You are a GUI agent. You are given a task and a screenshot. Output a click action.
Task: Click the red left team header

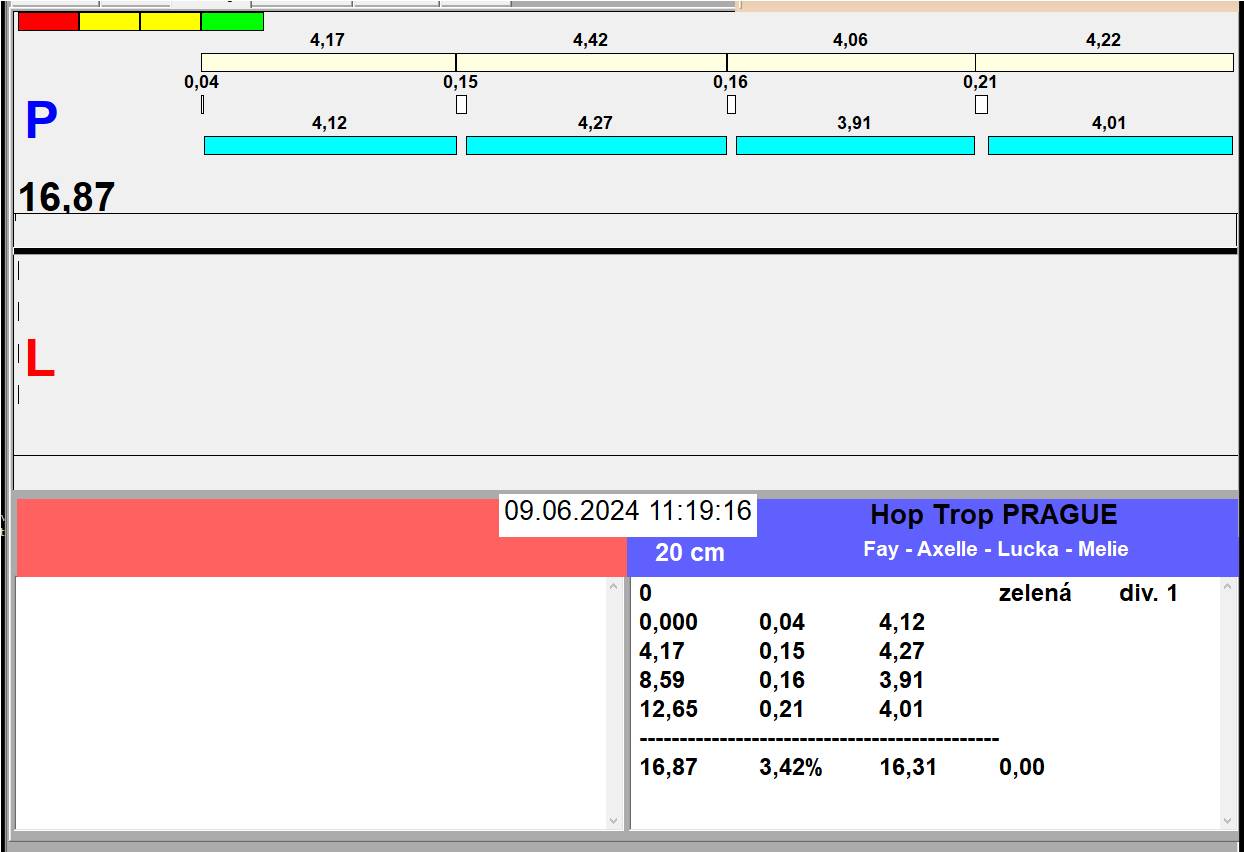pos(260,538)
